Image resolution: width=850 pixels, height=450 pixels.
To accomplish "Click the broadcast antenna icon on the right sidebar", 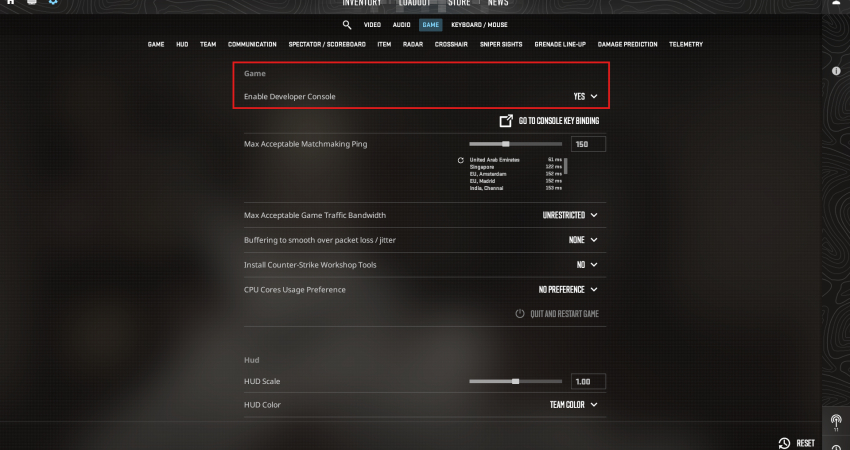I will point(836,420).
